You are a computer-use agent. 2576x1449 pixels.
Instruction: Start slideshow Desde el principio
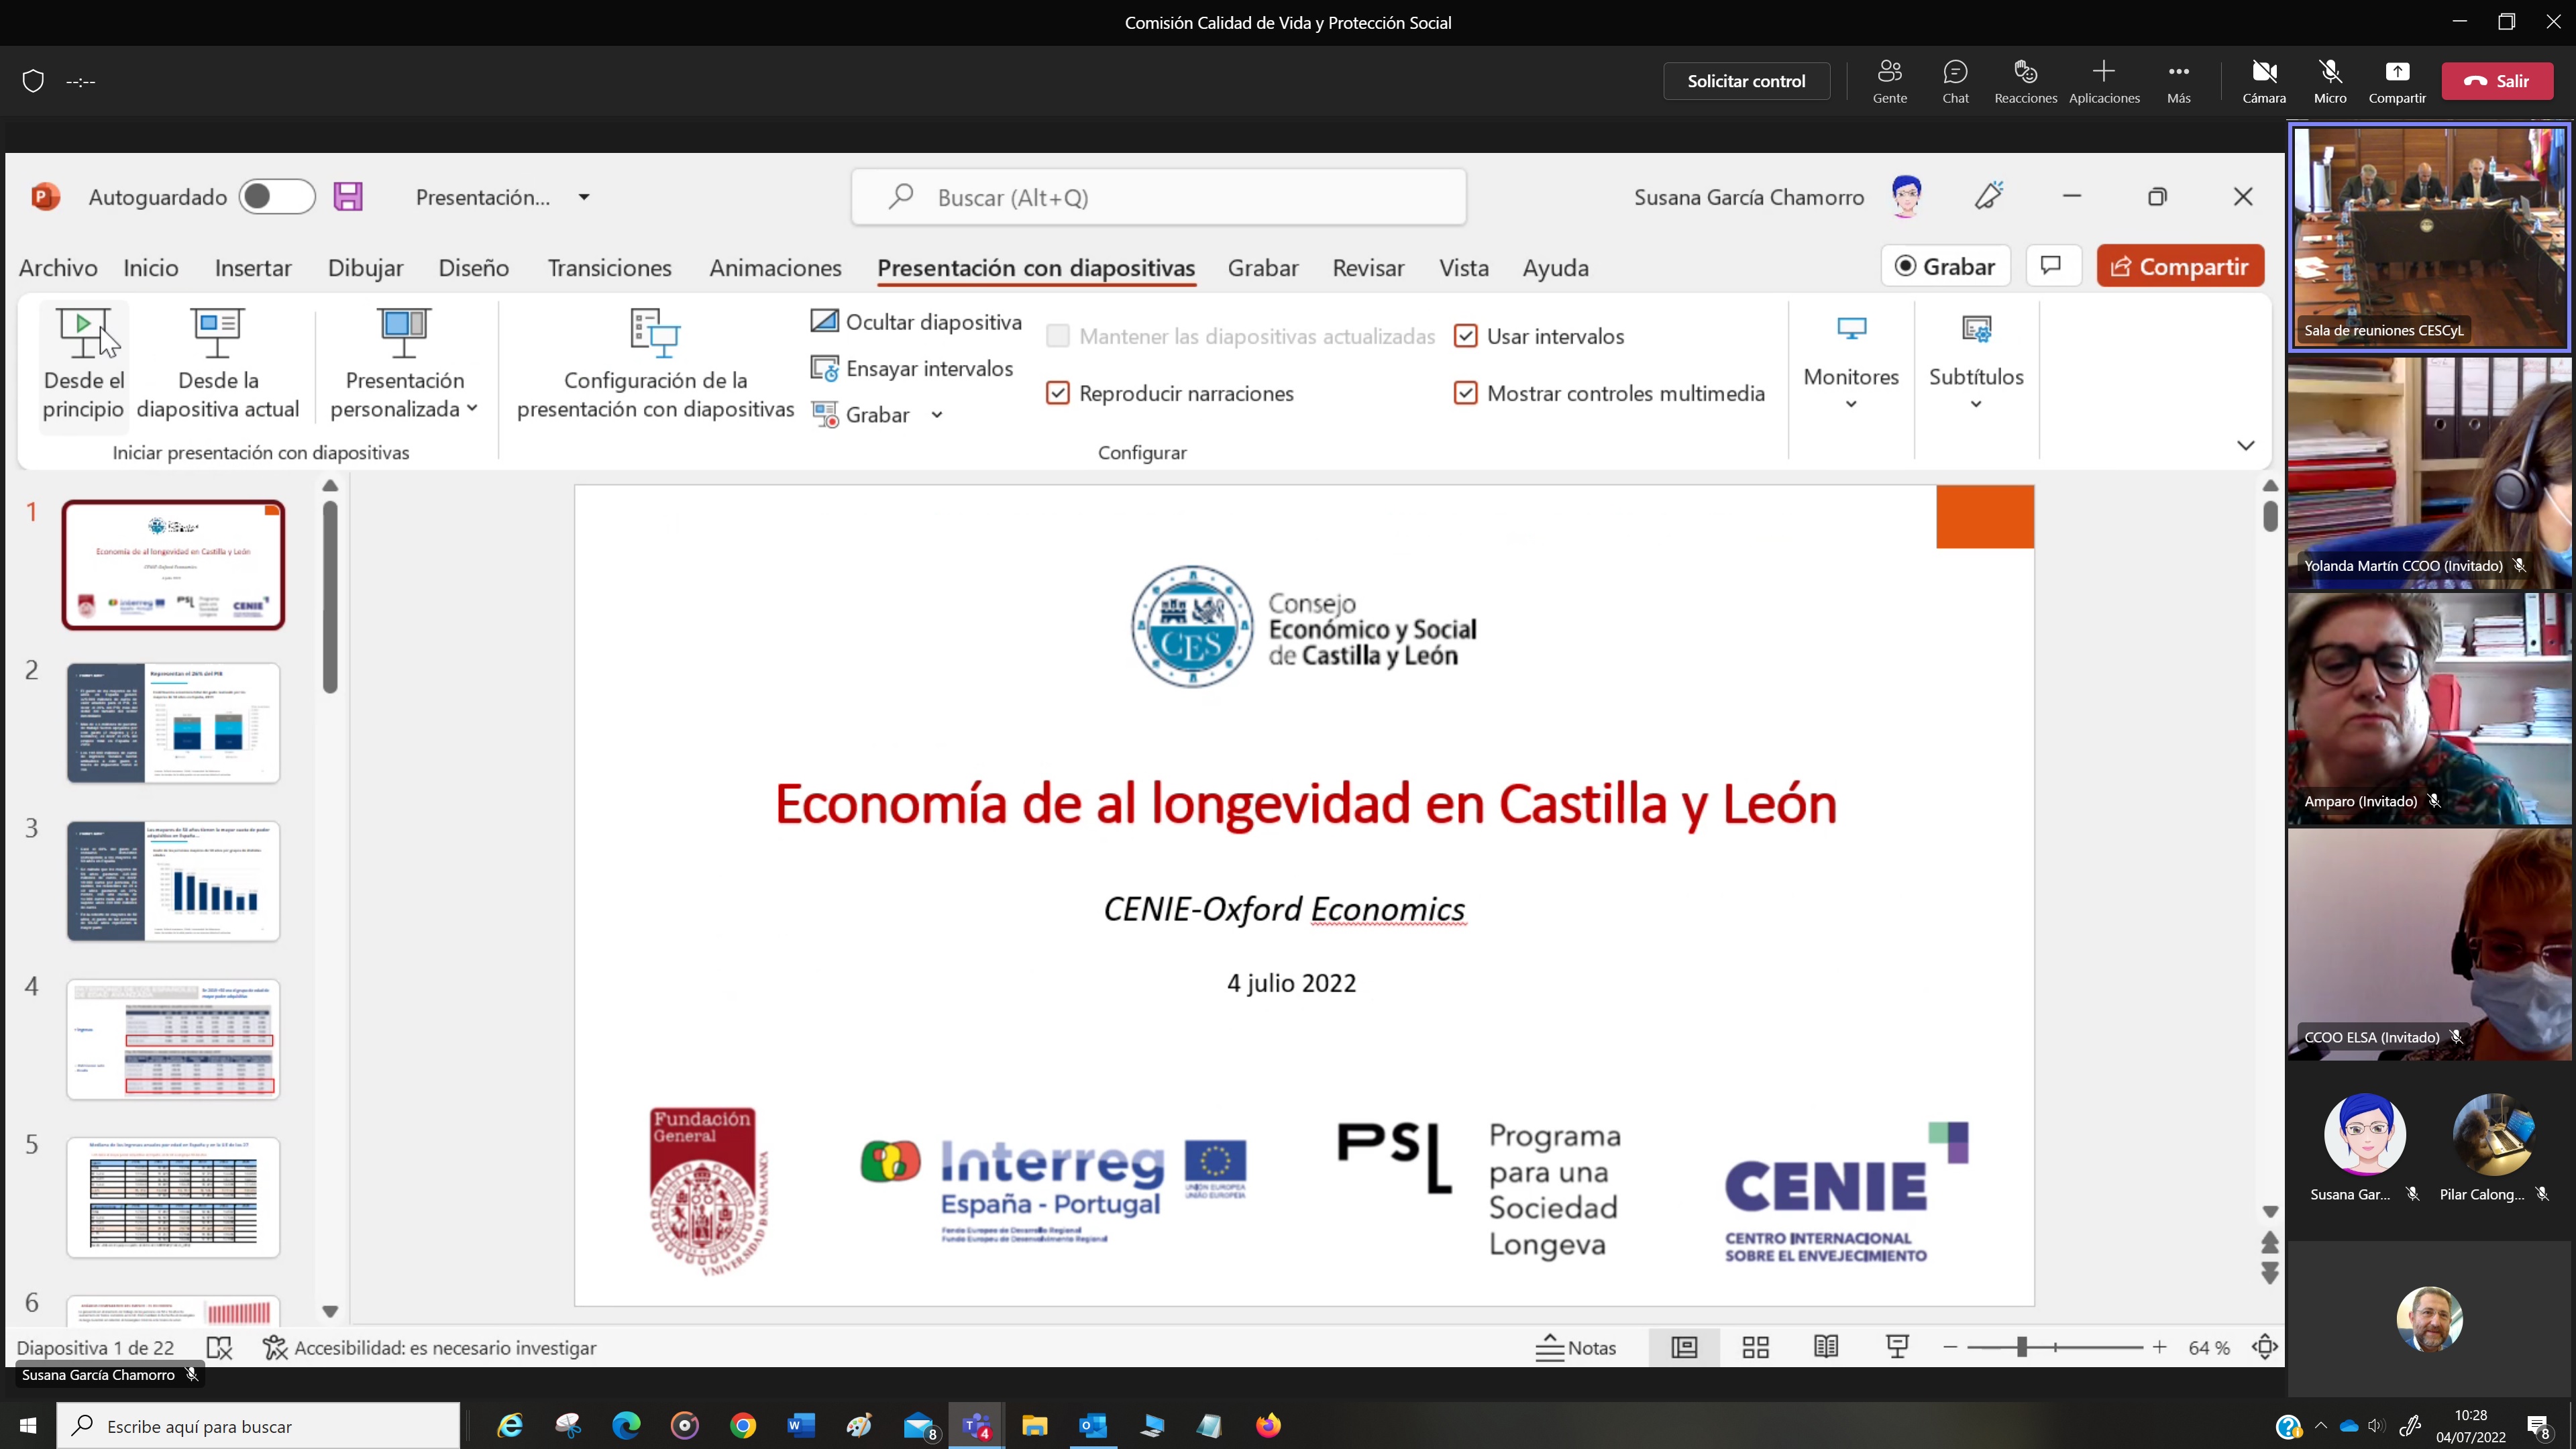(x=84, y=365)
